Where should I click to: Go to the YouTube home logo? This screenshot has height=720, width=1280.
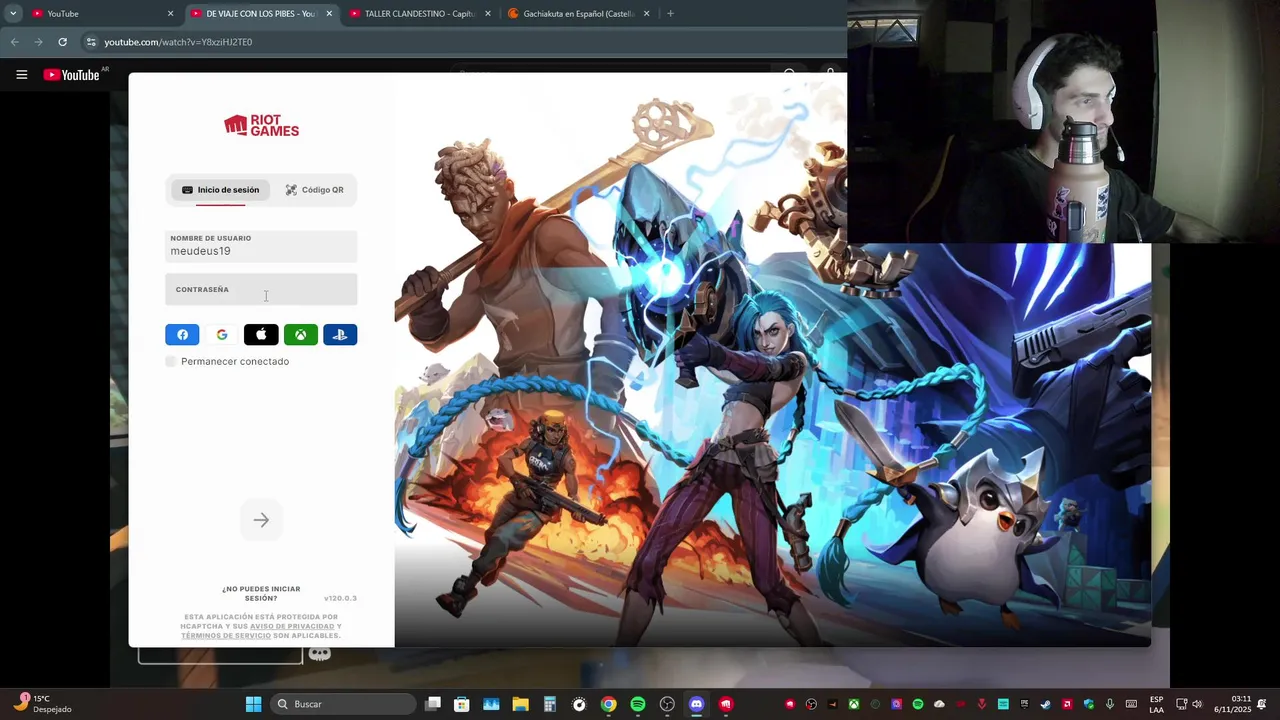(71, 75)
